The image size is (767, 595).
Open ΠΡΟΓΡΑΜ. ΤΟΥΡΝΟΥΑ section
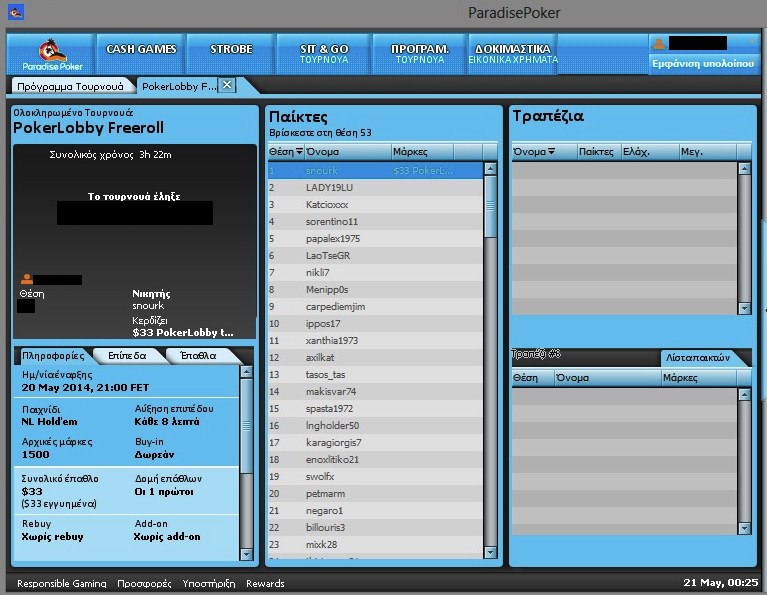coord(420,54)
